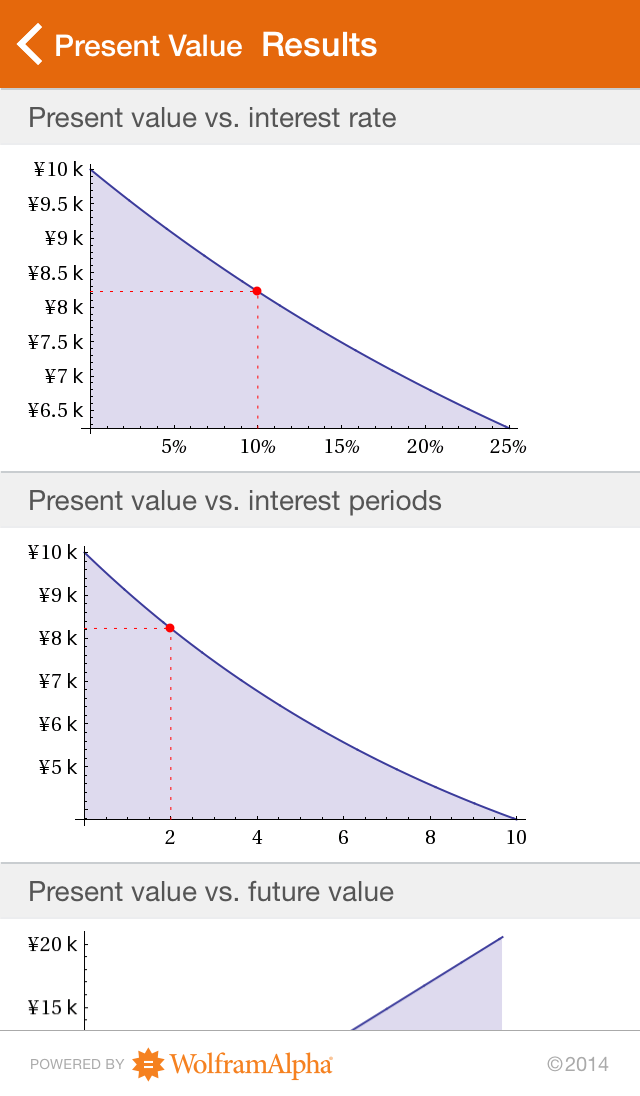Tap the red dot on interest periods curve
The height and width of the screenshot is (1096, 640).
point(170,628)
